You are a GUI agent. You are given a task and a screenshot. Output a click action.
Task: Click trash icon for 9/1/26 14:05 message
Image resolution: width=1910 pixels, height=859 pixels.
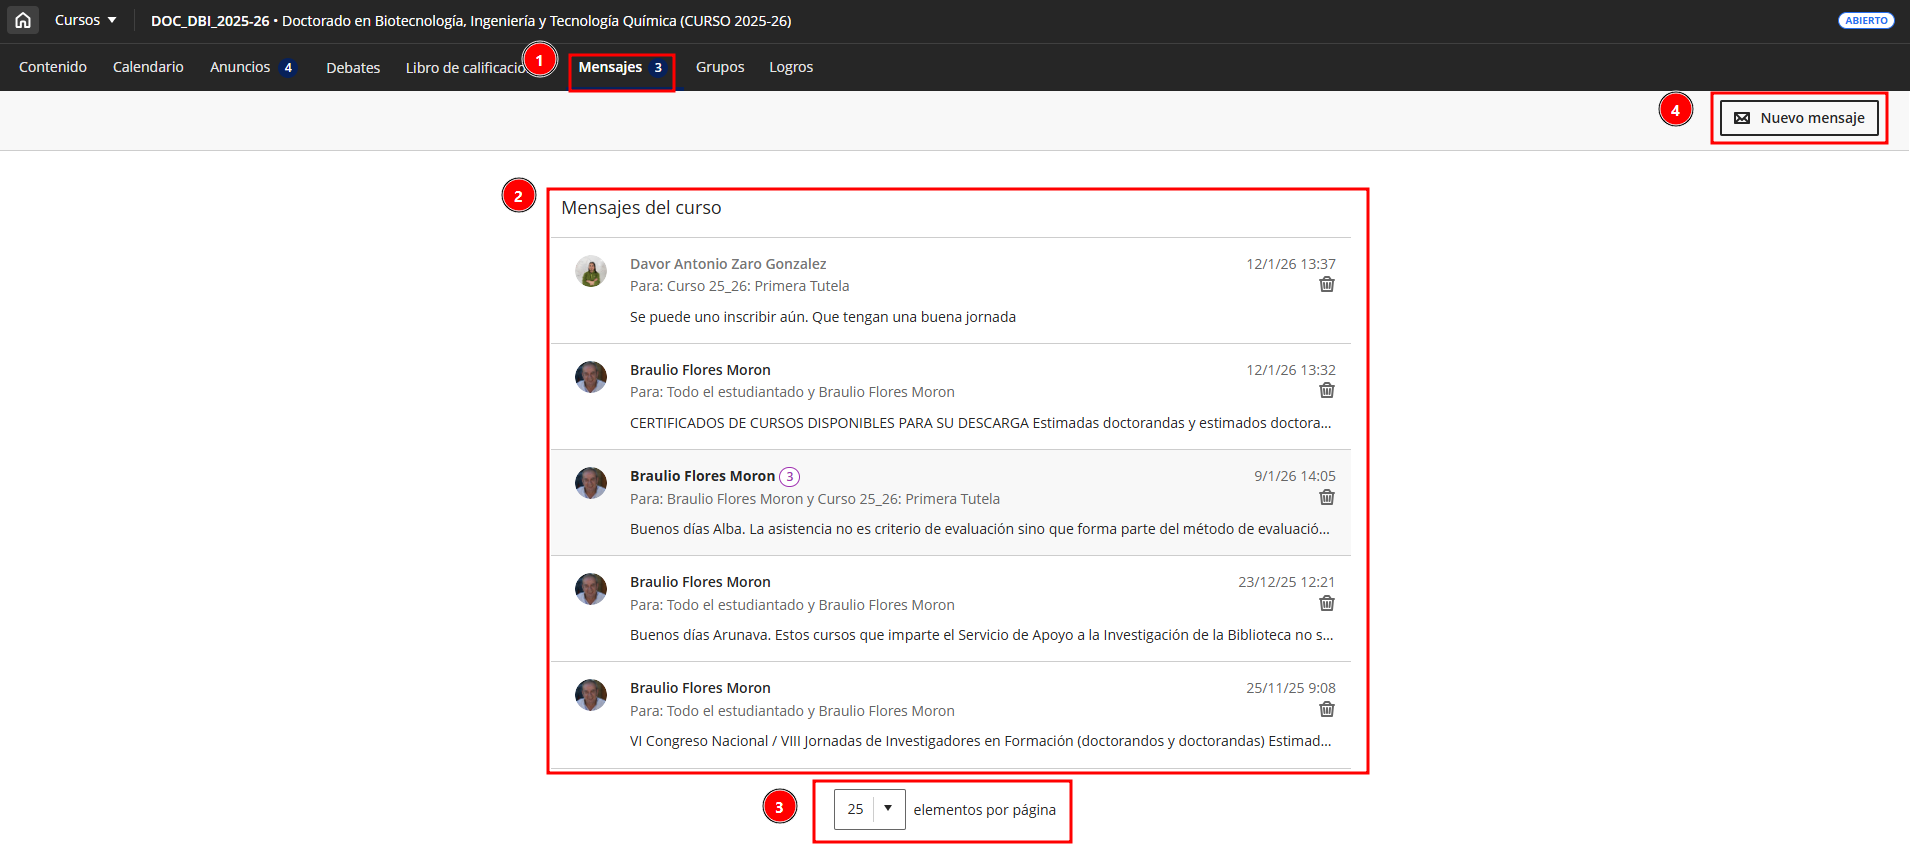point(1326,498)
